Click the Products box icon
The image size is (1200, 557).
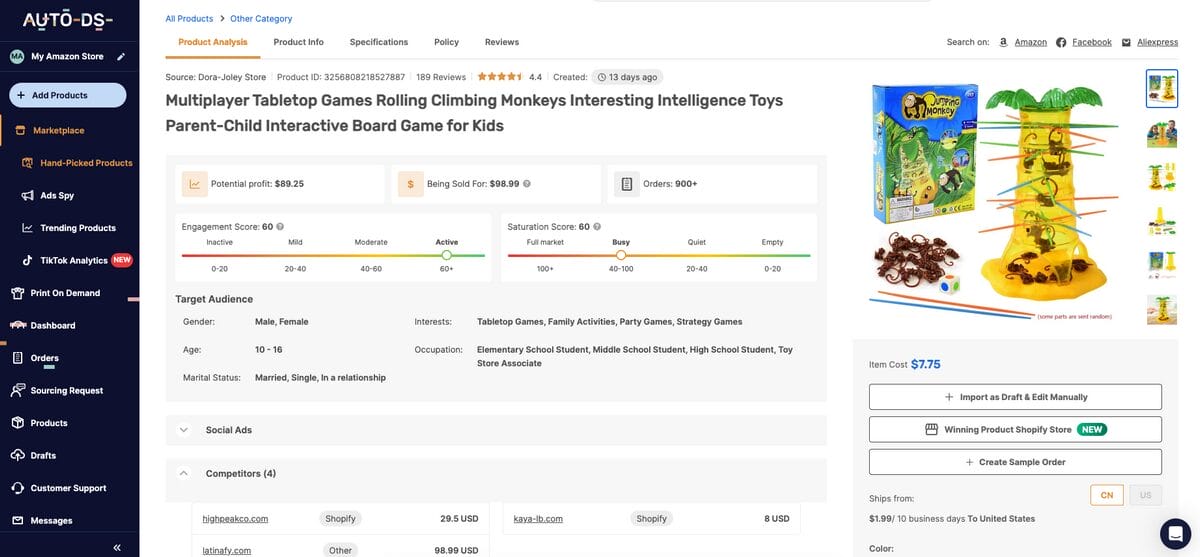[x=17, y=423]
